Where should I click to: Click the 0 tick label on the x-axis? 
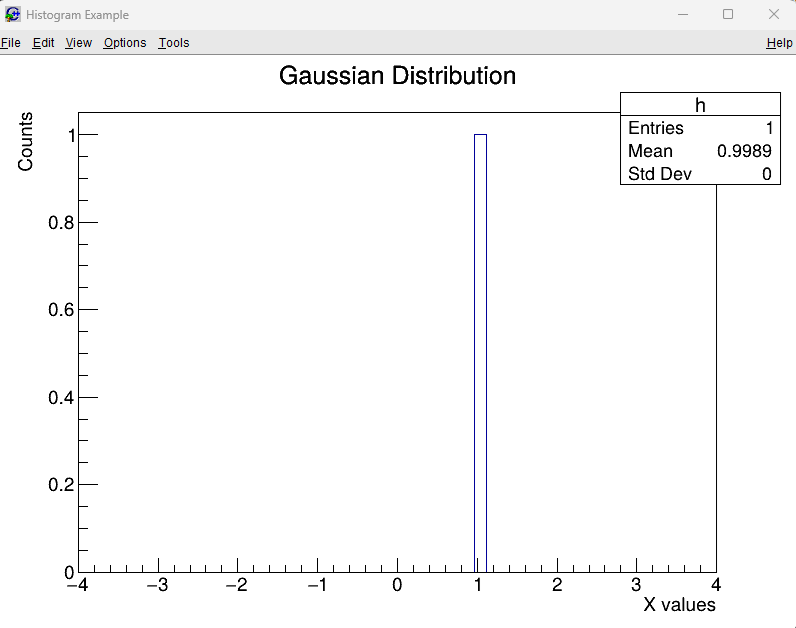[397, 585]
